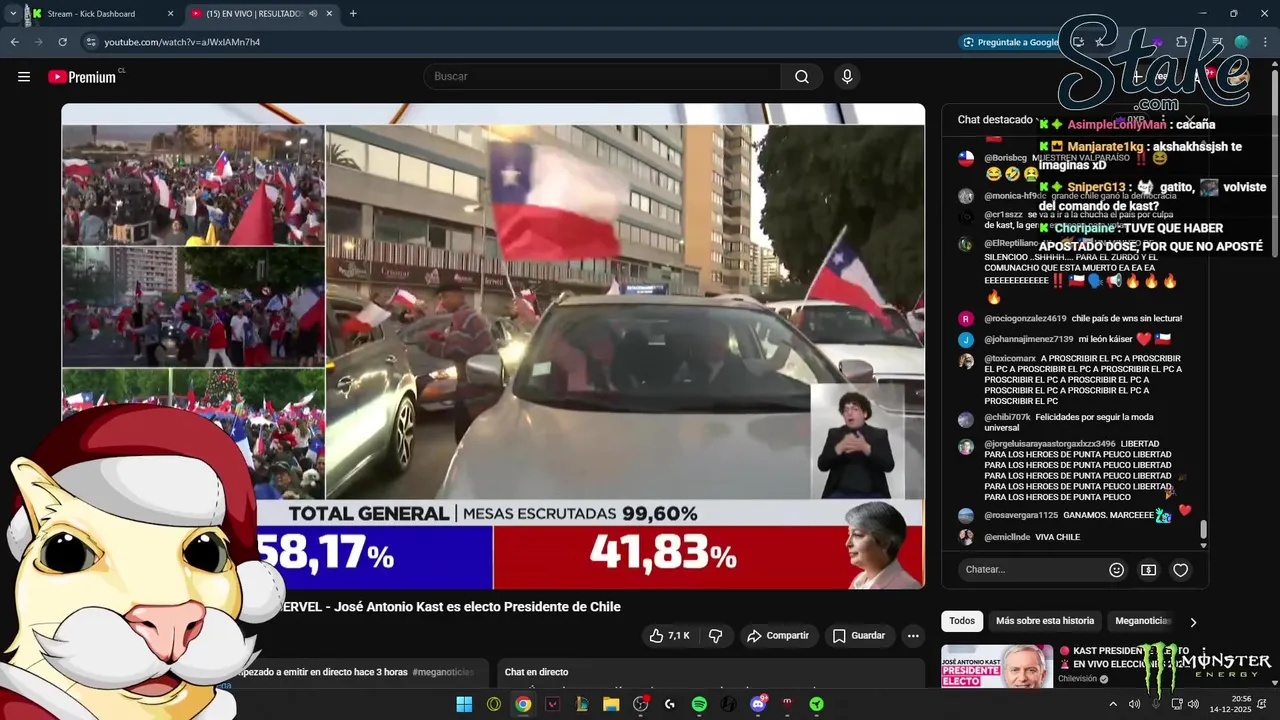Click the live chat scrollbar
Screen dimensions: 1280x720
click(x=1204, y=529)
